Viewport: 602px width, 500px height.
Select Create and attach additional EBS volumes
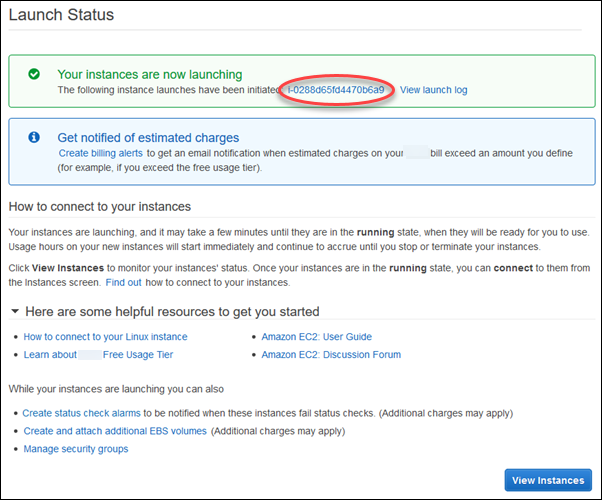point(115,431)
